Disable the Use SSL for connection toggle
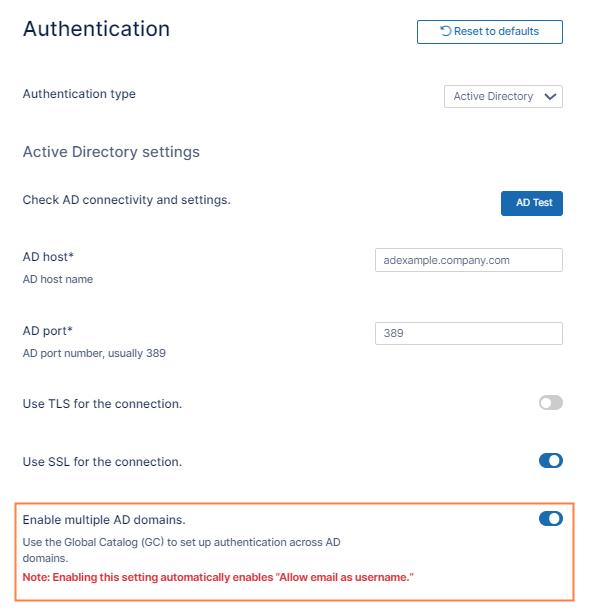The image size is (599, 610). [551, 461]
